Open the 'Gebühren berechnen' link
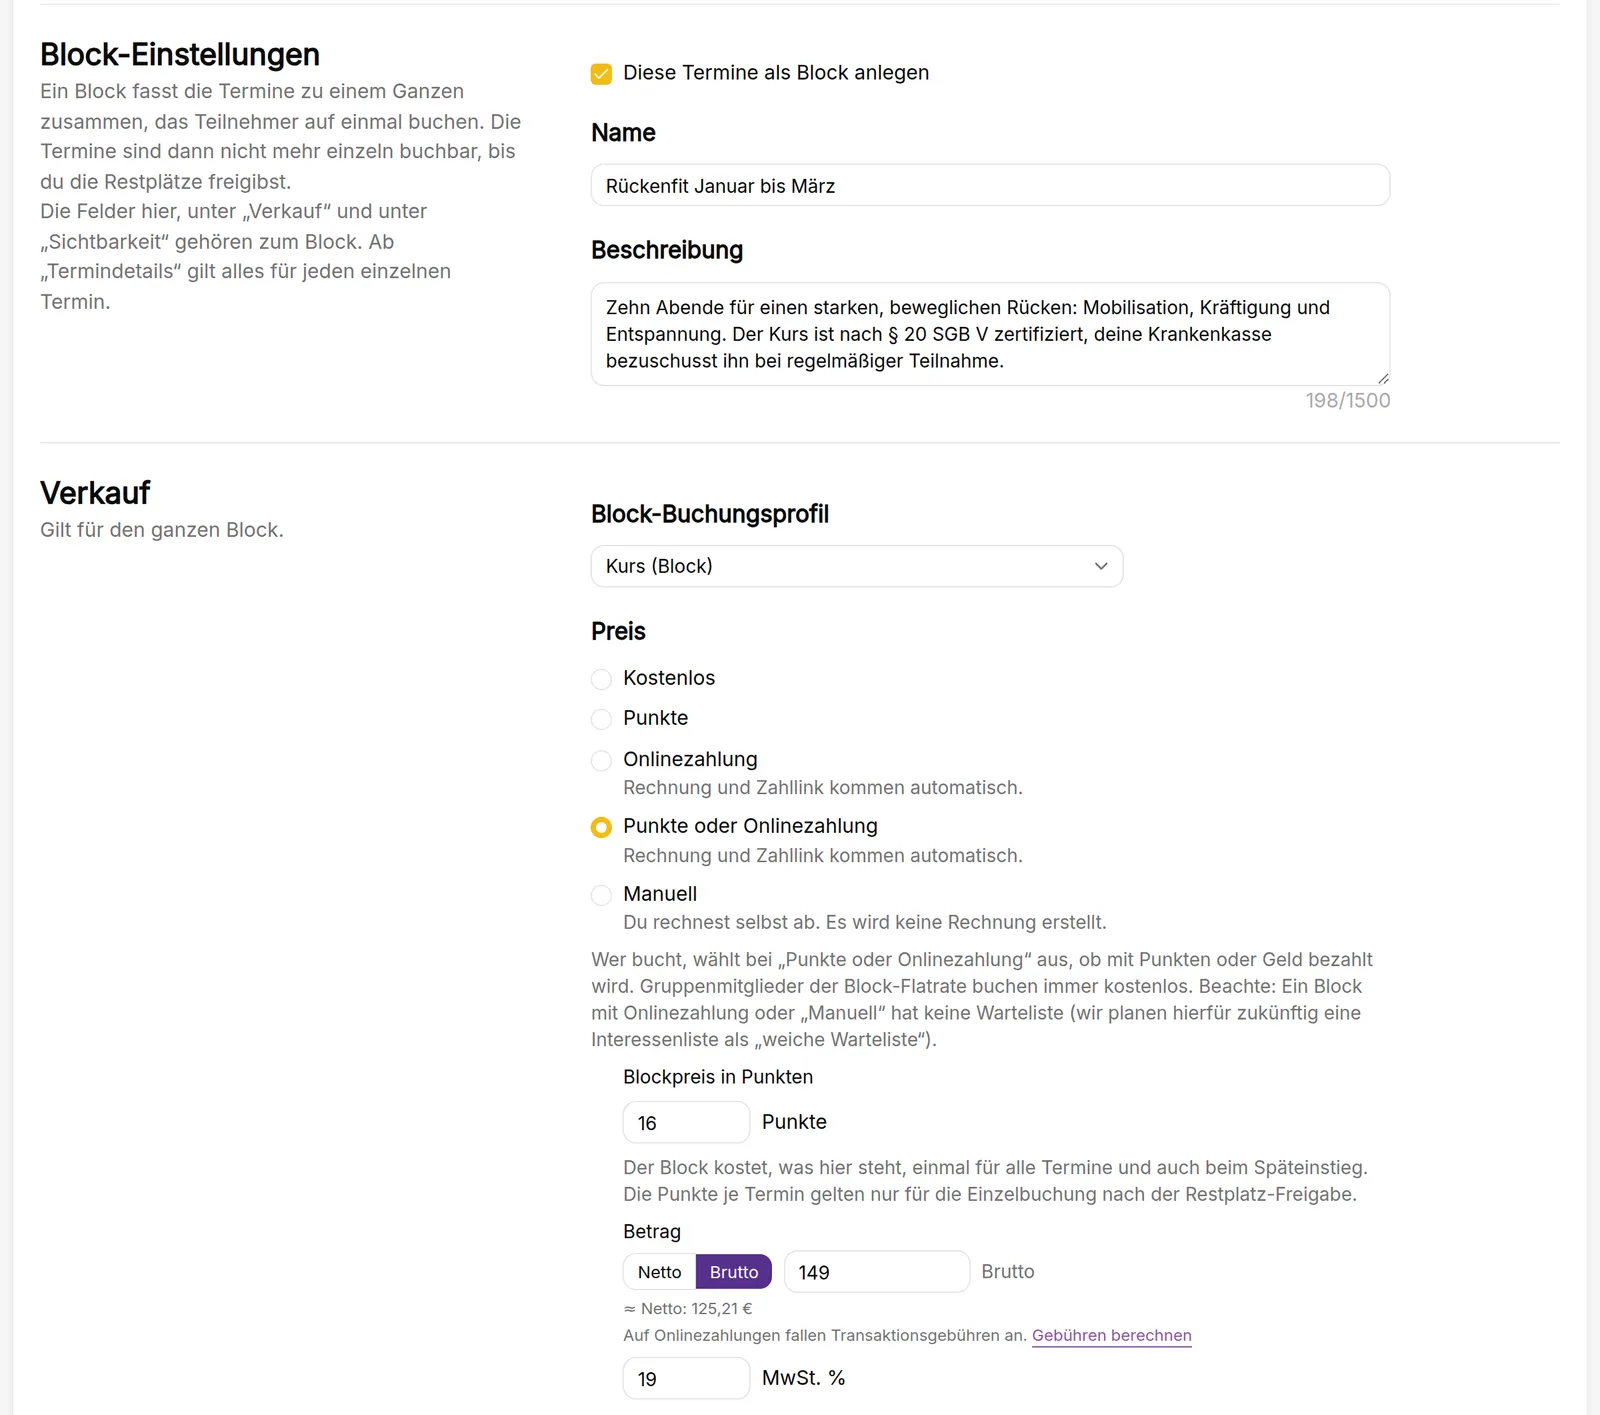 [1112, 1335]
